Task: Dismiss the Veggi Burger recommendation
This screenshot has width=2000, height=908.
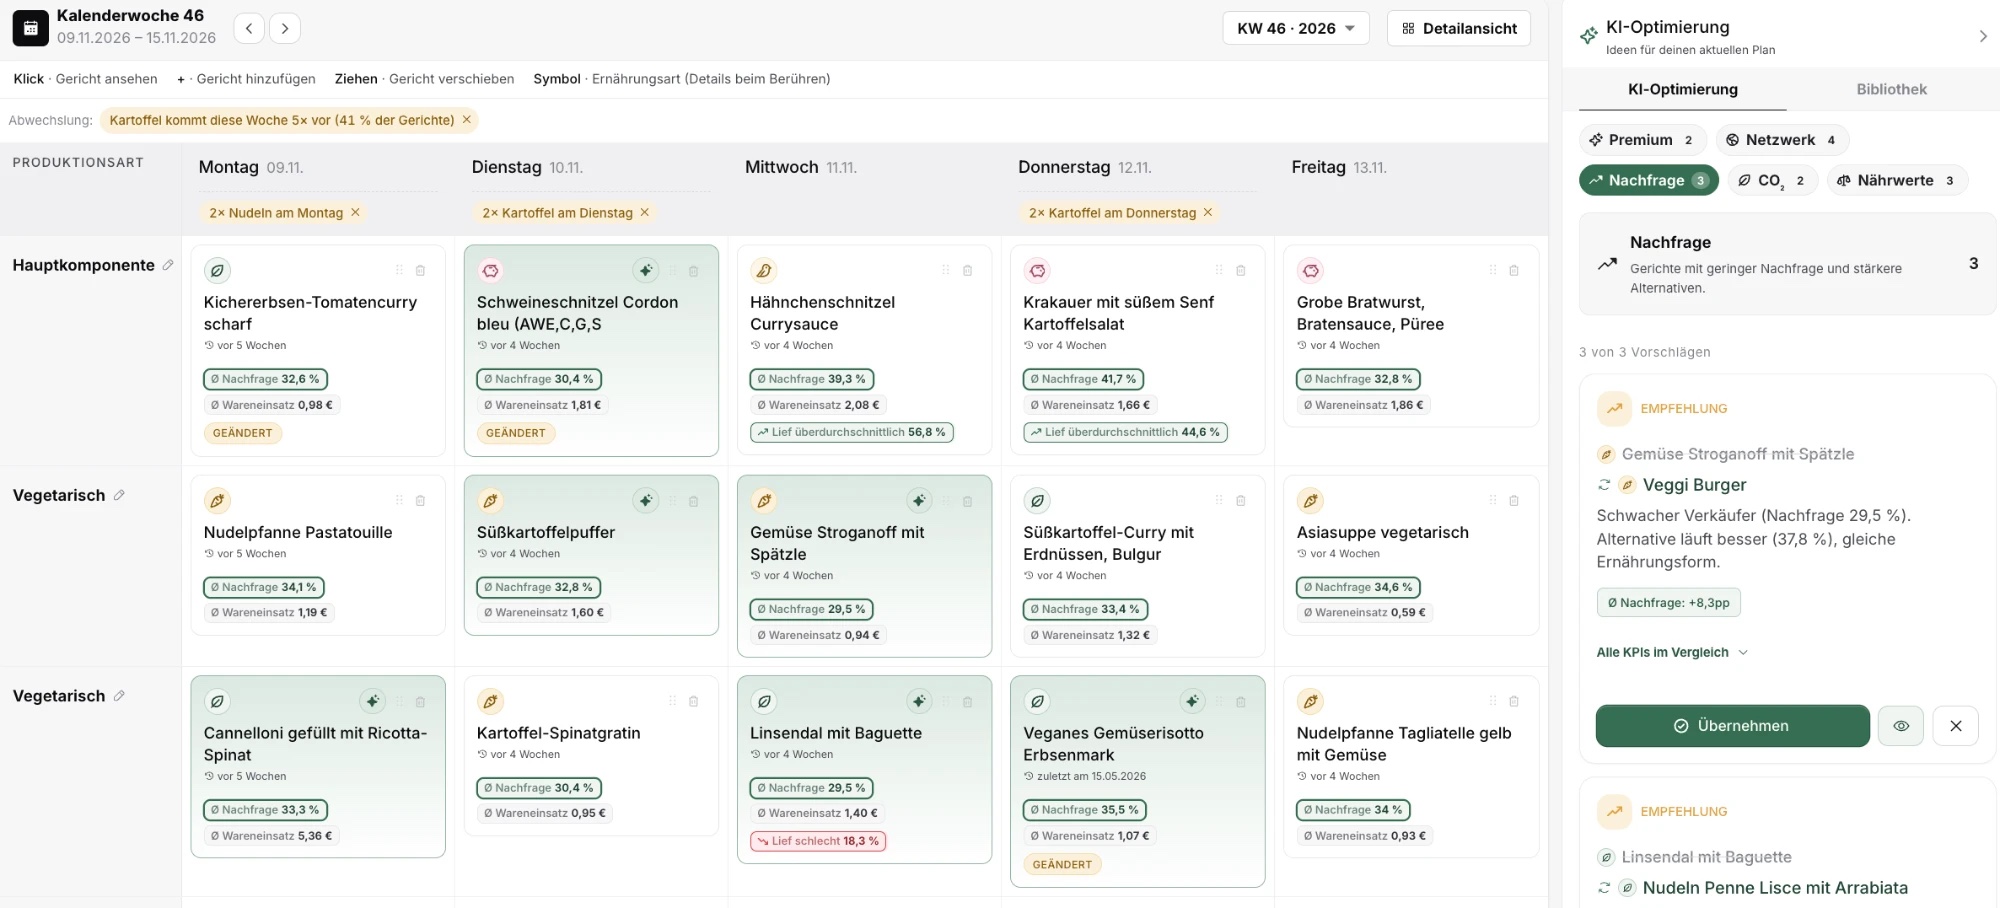Action: 1956,726
